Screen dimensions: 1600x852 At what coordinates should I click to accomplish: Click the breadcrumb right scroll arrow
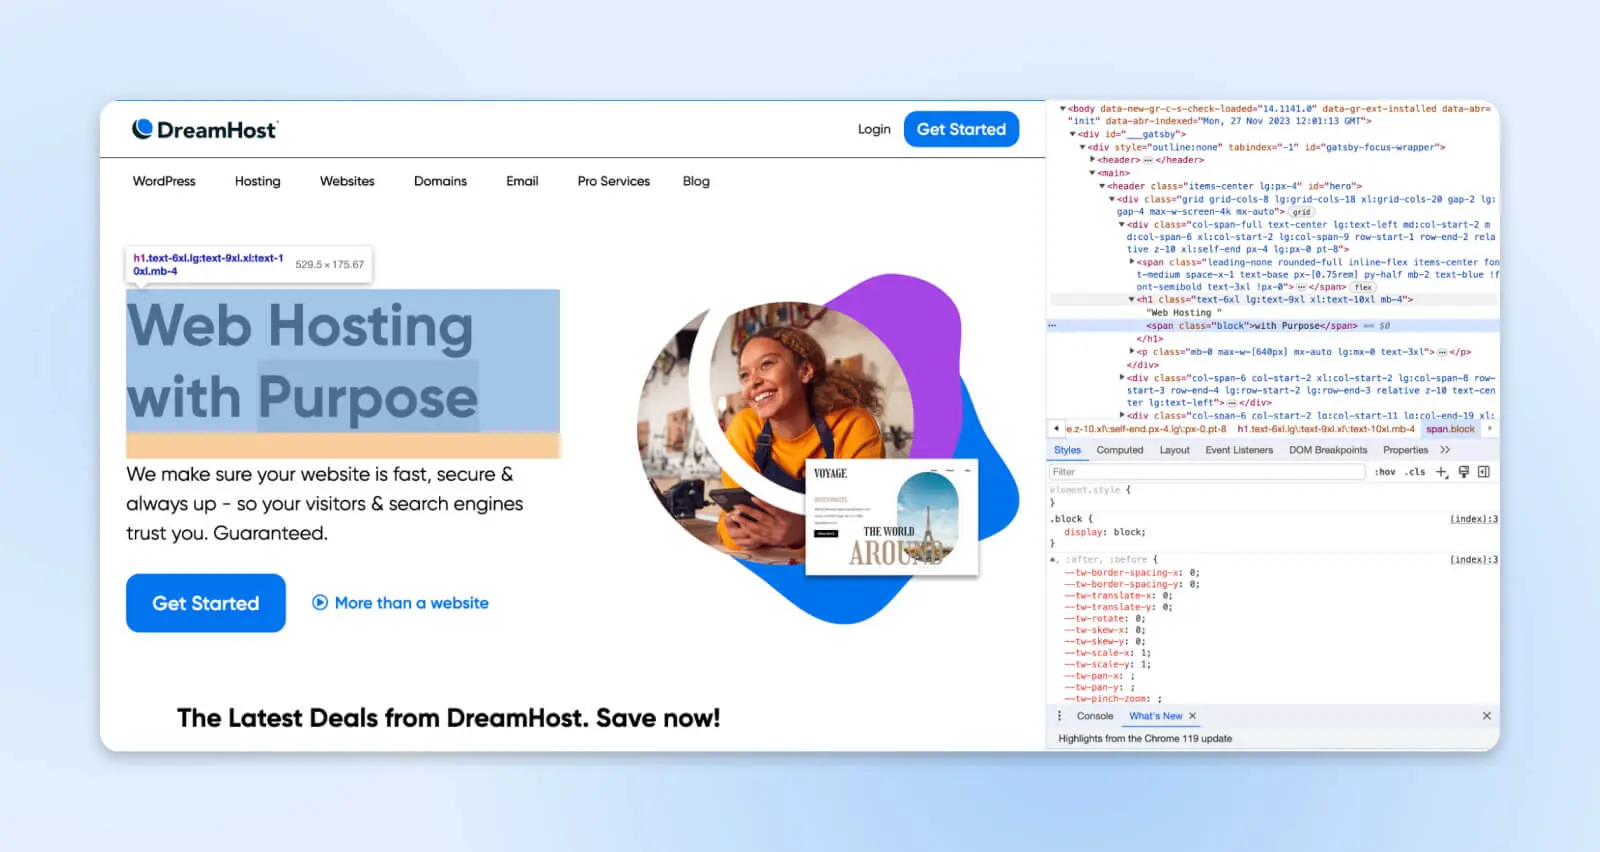click(x=1490, y=429)
